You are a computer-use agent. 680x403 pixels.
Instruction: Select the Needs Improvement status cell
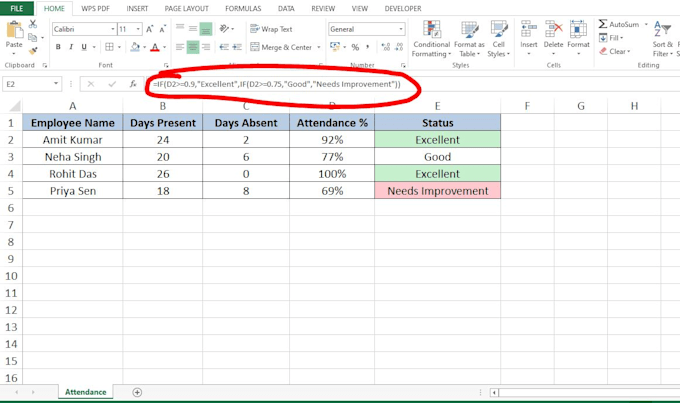(x=438, y=191)
